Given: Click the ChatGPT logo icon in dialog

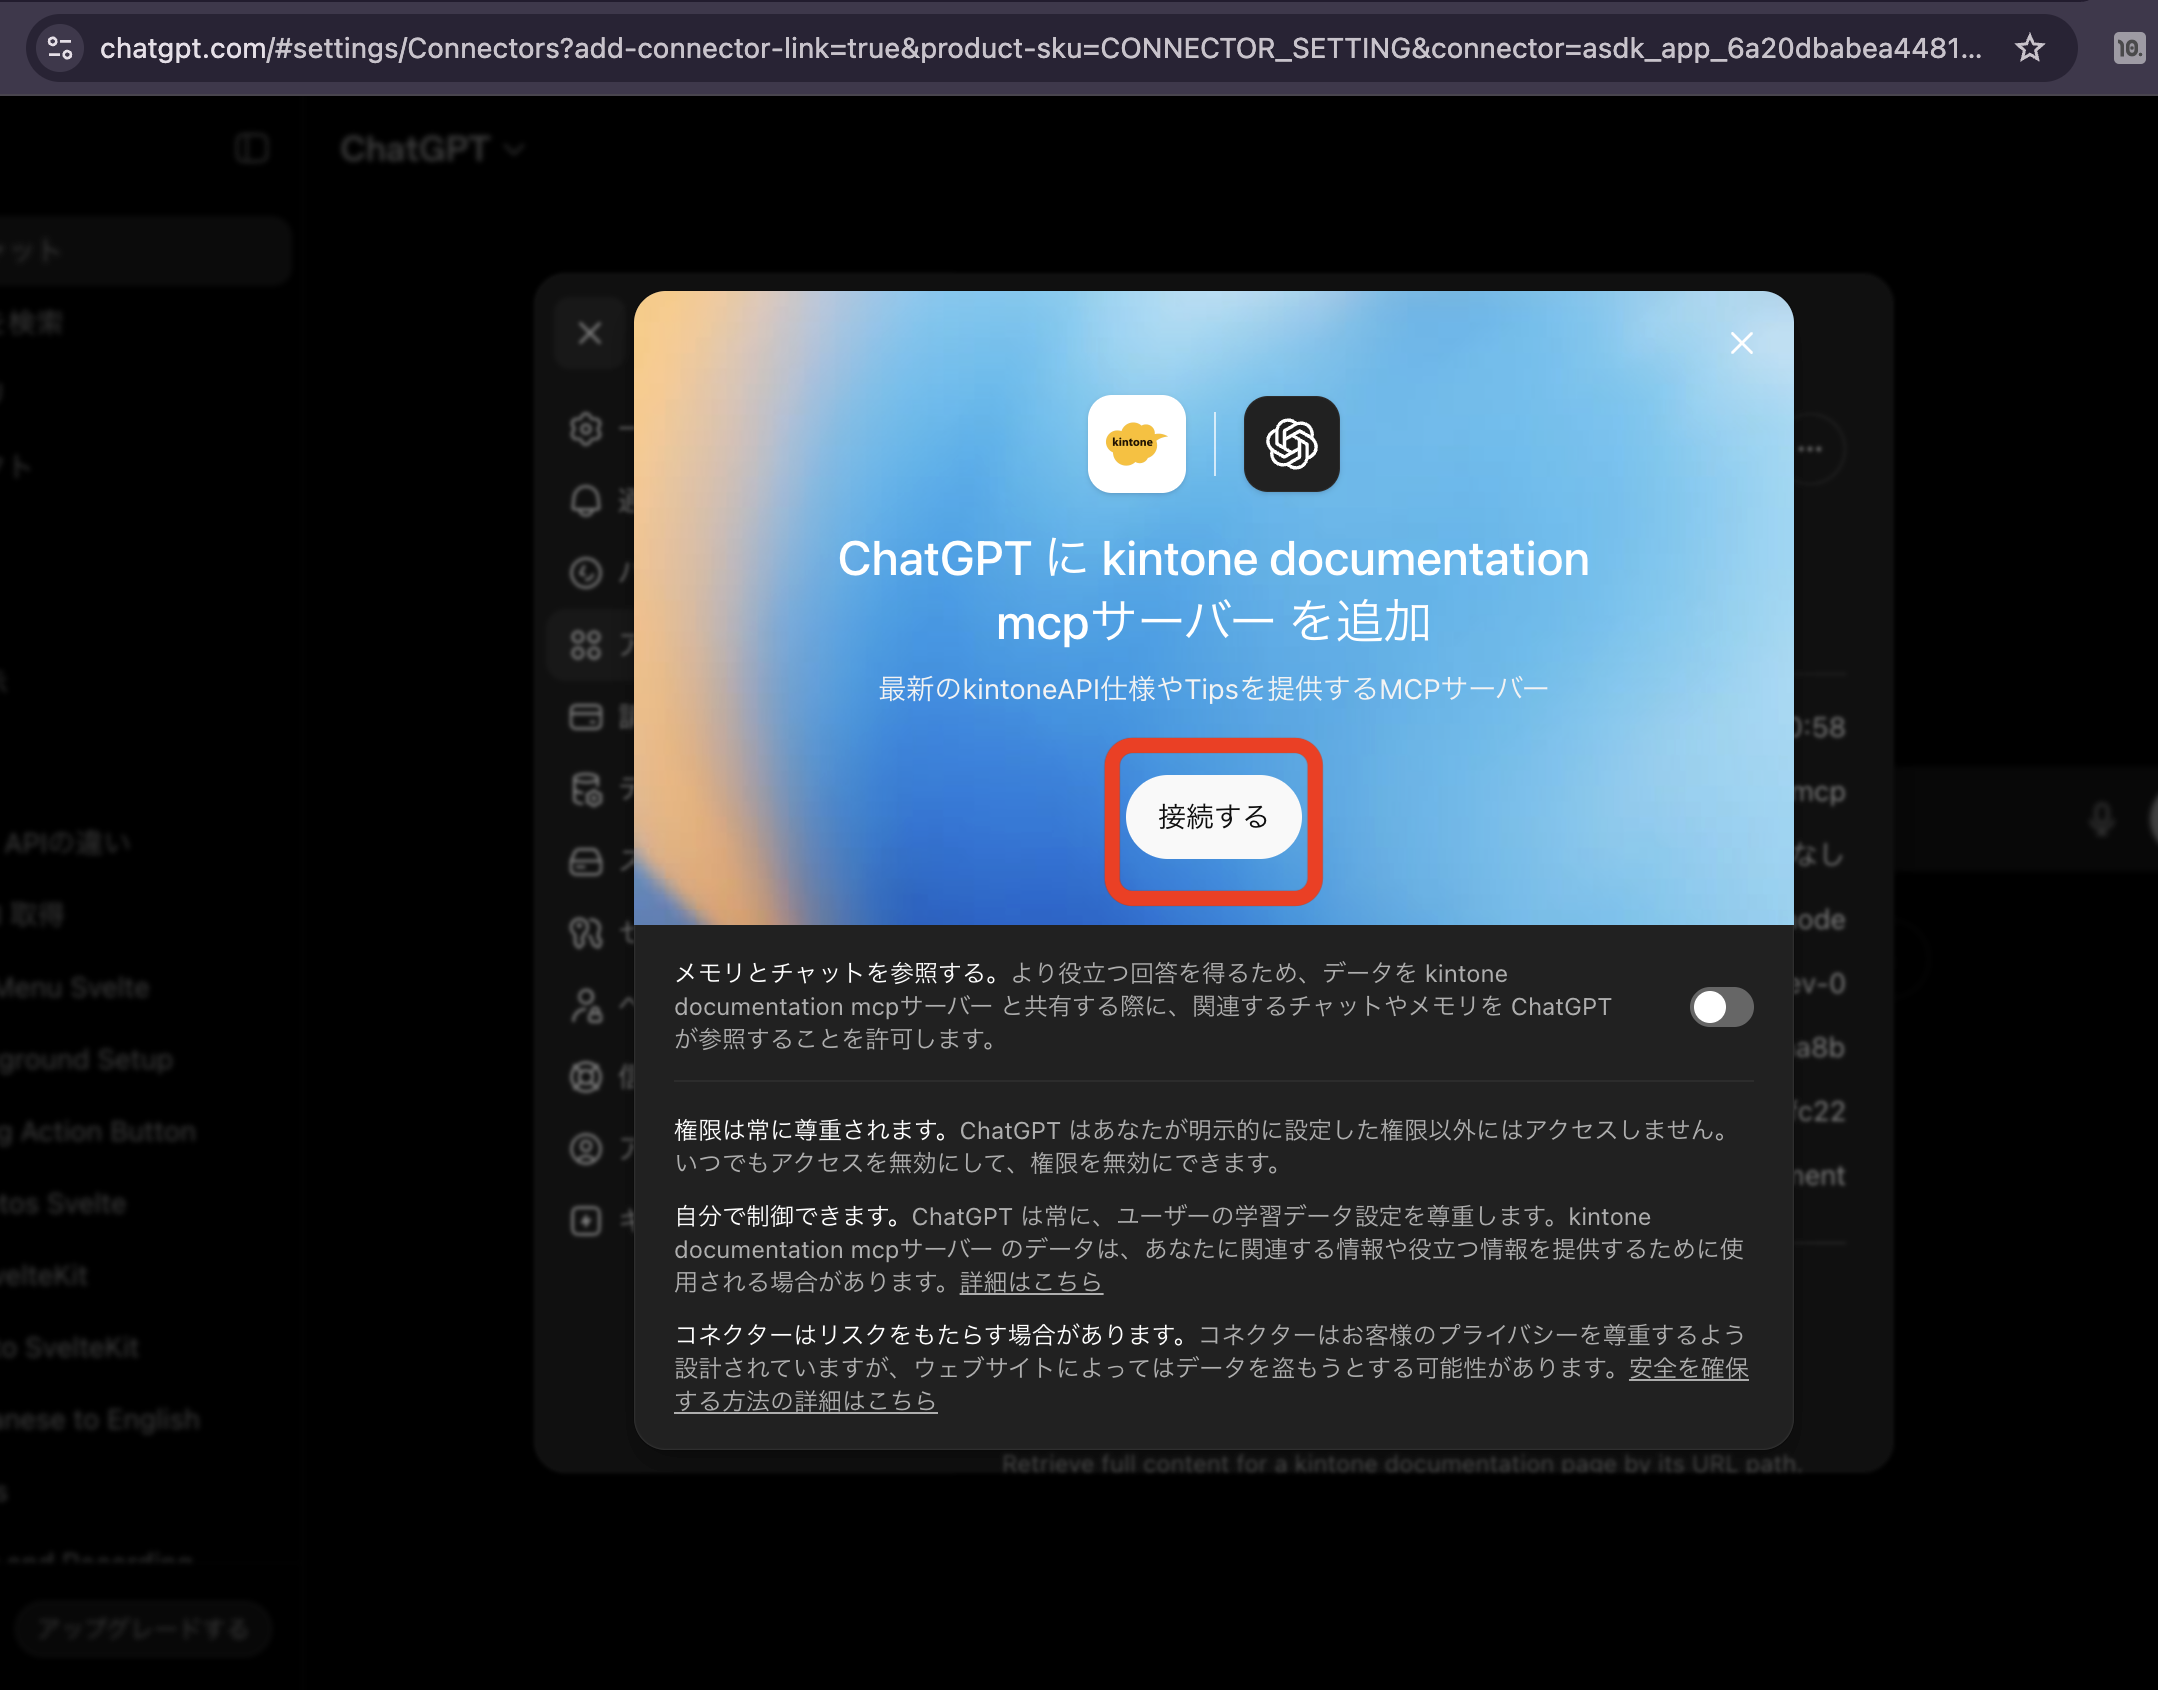Looking at the screenshot, I should [1291, 444].
